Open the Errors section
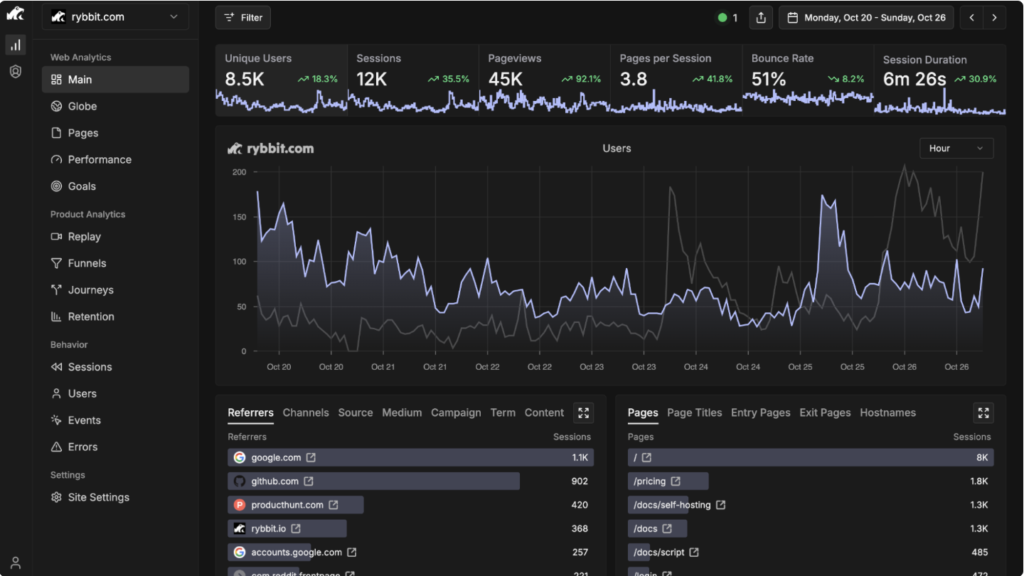 (x=116, y=447)
